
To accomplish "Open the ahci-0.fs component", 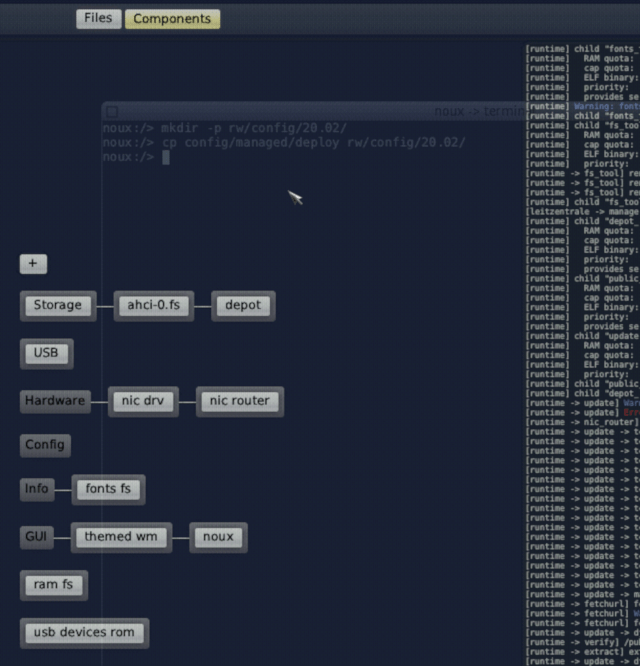I will pos(153,306).
